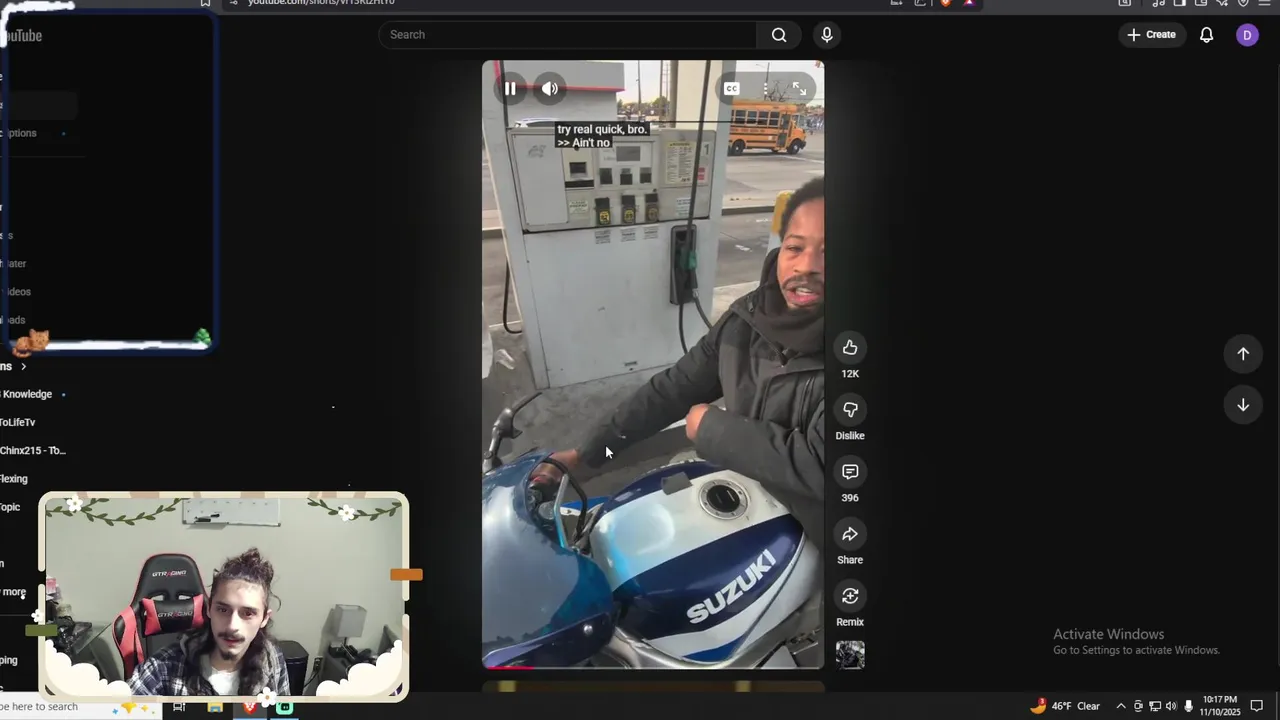Open Task View on the taskbar
Viewport: 1280px width, 720px height.
(179, 707)
